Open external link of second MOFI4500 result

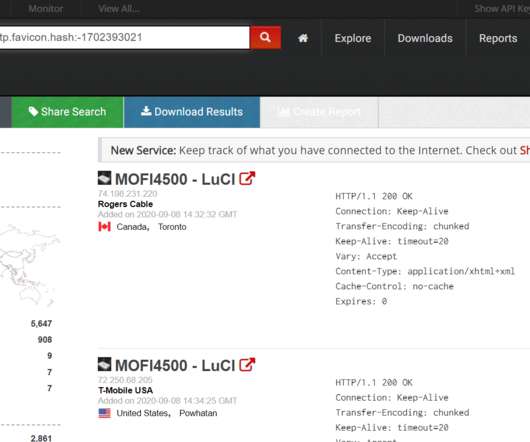tap(247, 365)
